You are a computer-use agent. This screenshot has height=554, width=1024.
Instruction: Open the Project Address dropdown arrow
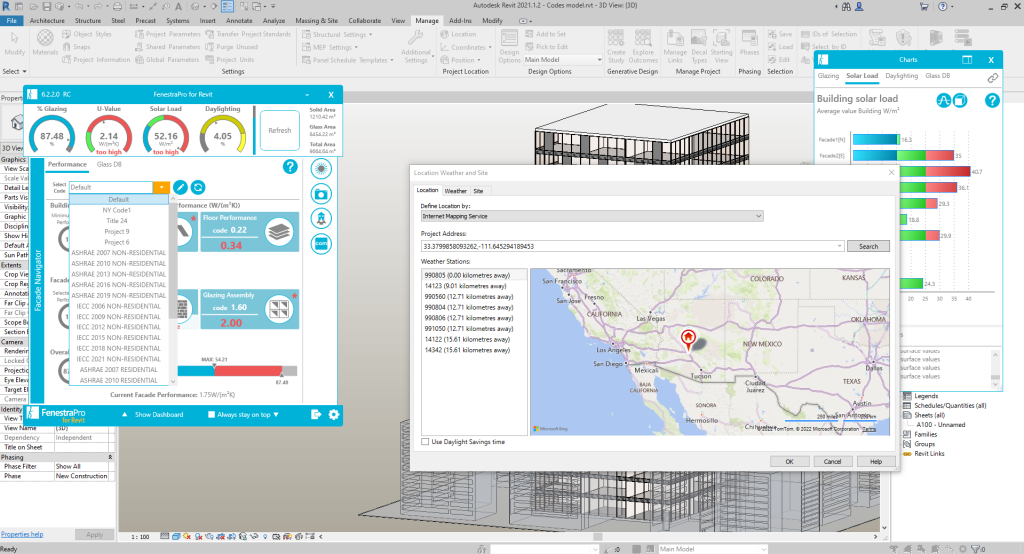pos(839,246)
